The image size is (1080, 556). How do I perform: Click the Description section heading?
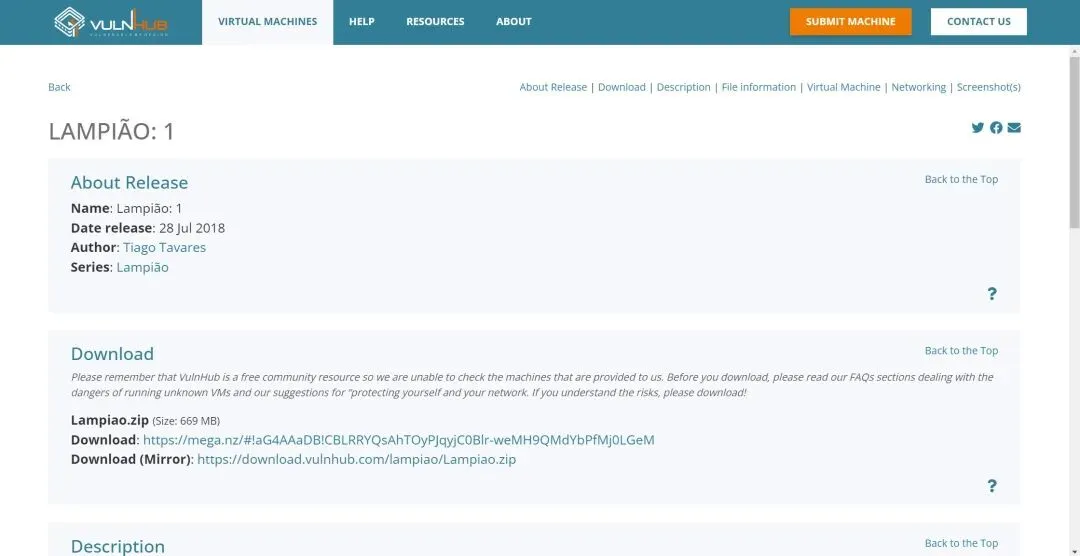[x=118, y=546]
